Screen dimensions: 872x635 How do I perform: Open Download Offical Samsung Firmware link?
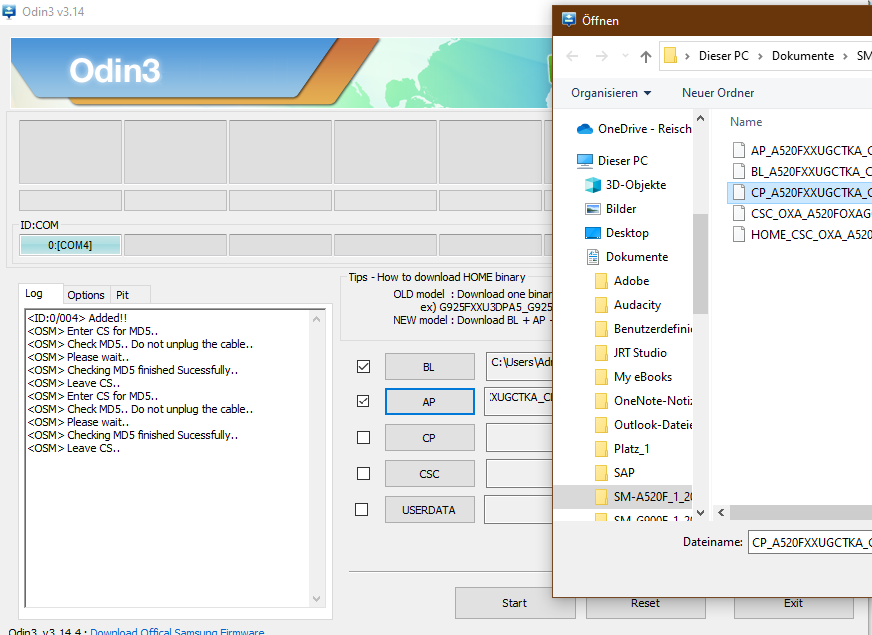pyautogui.click(x=177, y=631)
